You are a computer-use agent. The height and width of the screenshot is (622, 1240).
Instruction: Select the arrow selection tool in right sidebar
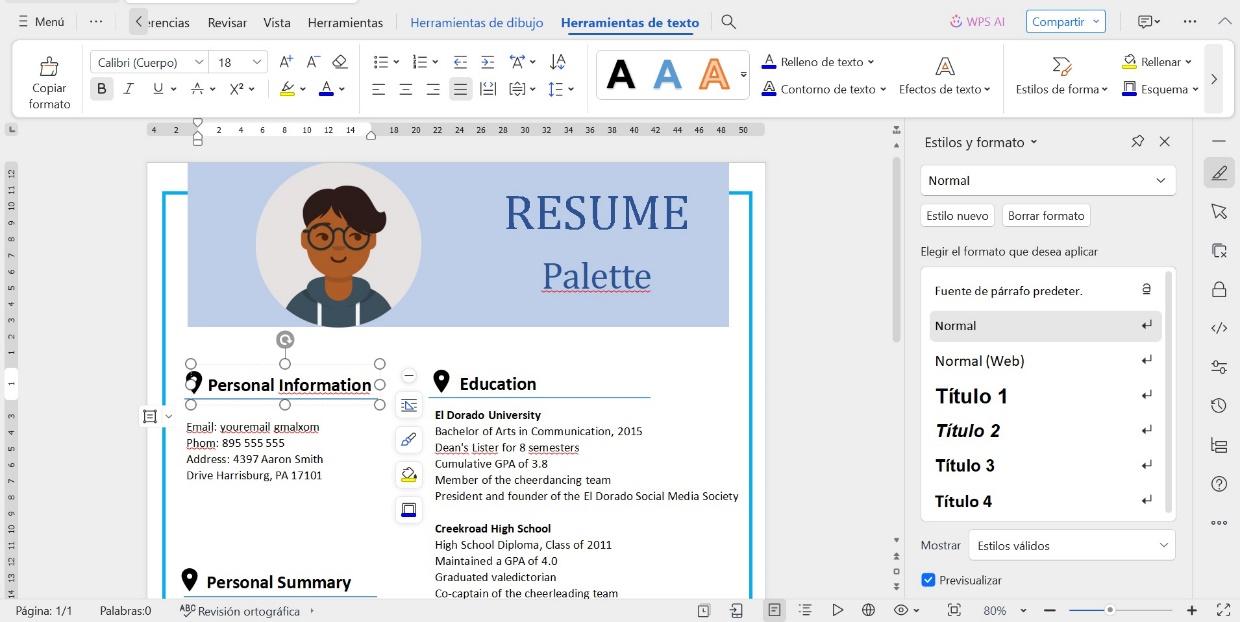1219,212
